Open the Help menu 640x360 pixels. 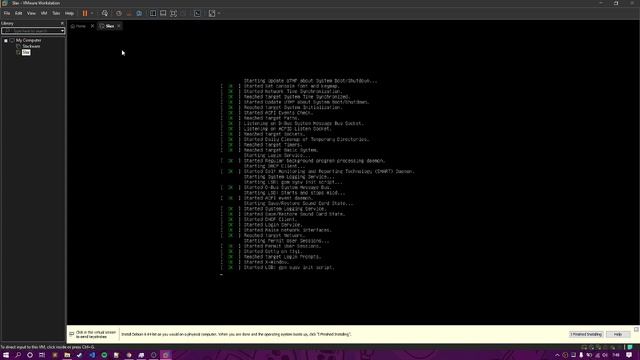69,13
